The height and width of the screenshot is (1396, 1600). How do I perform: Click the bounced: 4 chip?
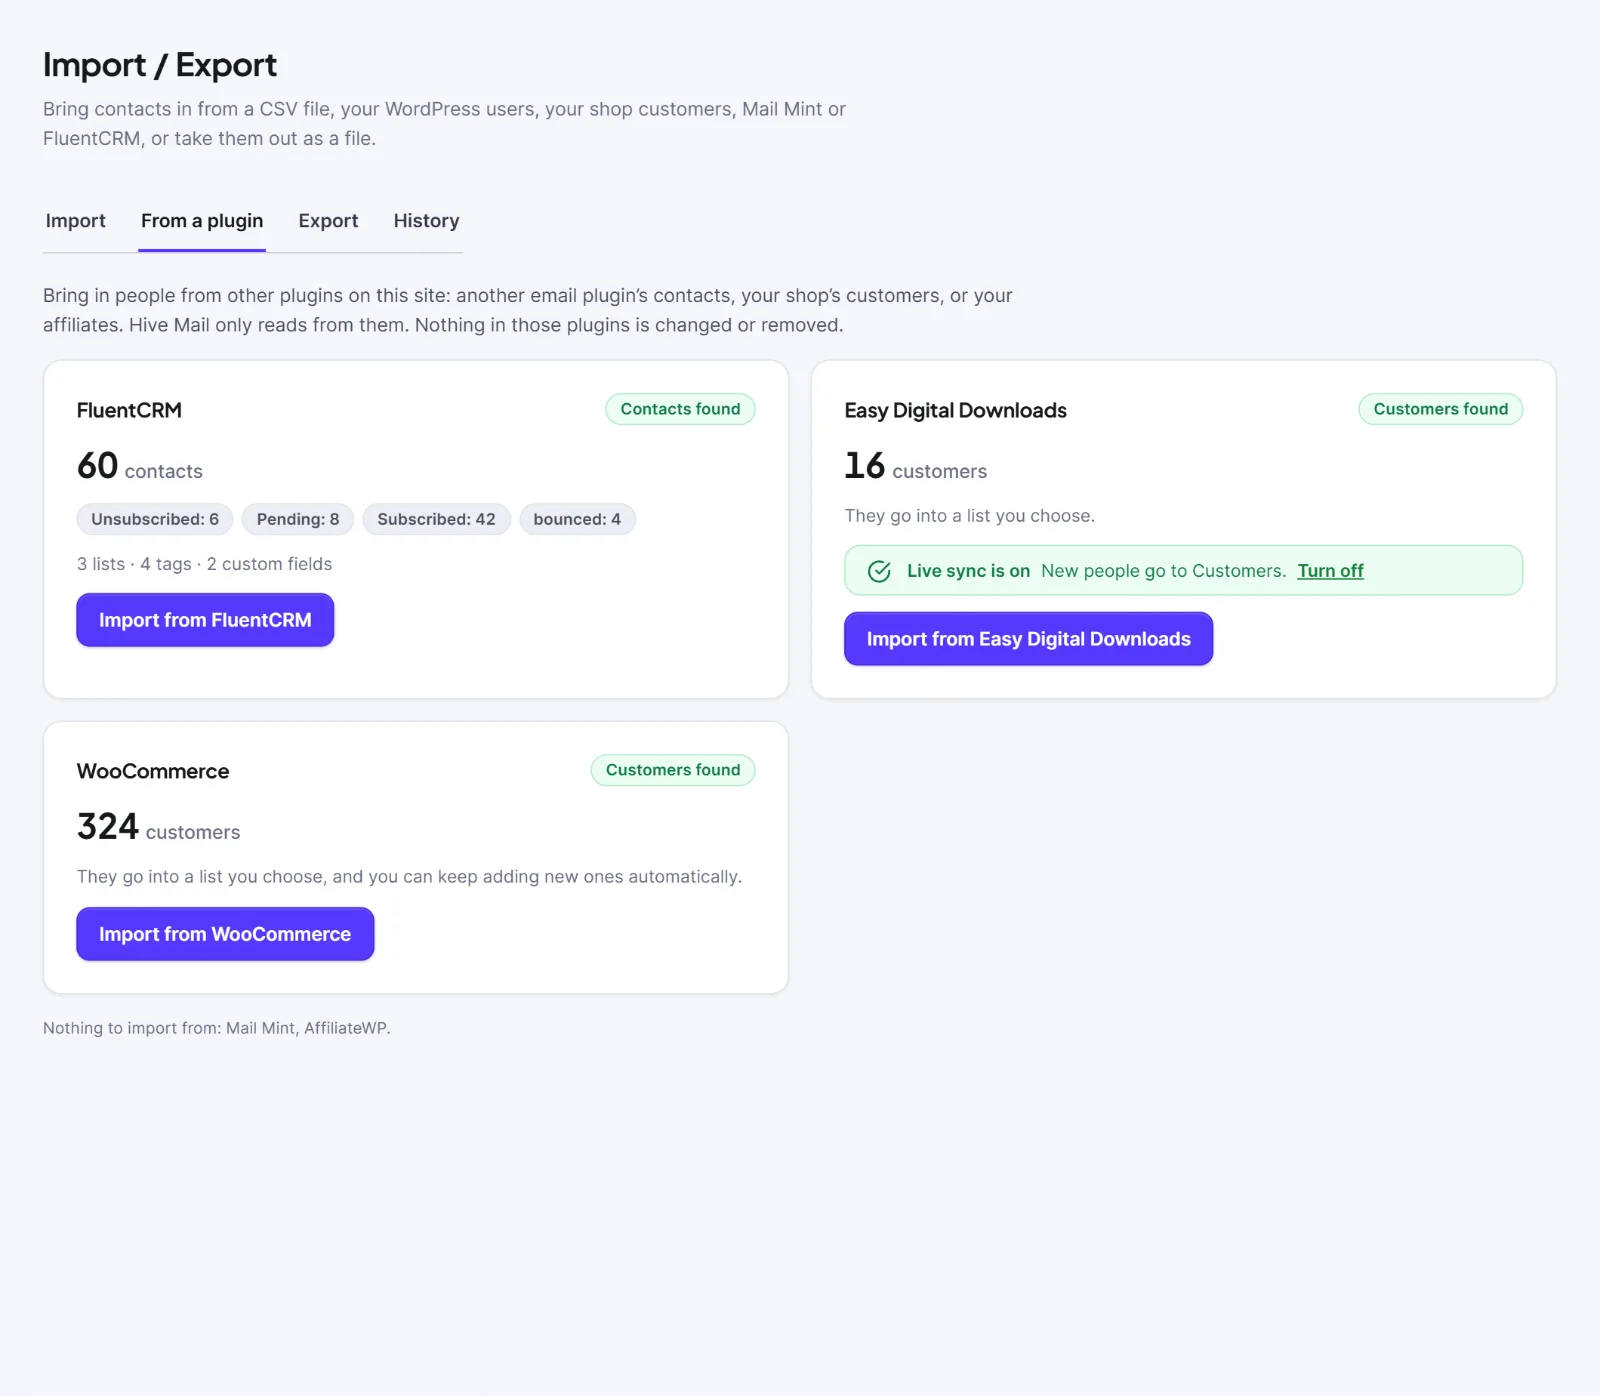(577, 519)
